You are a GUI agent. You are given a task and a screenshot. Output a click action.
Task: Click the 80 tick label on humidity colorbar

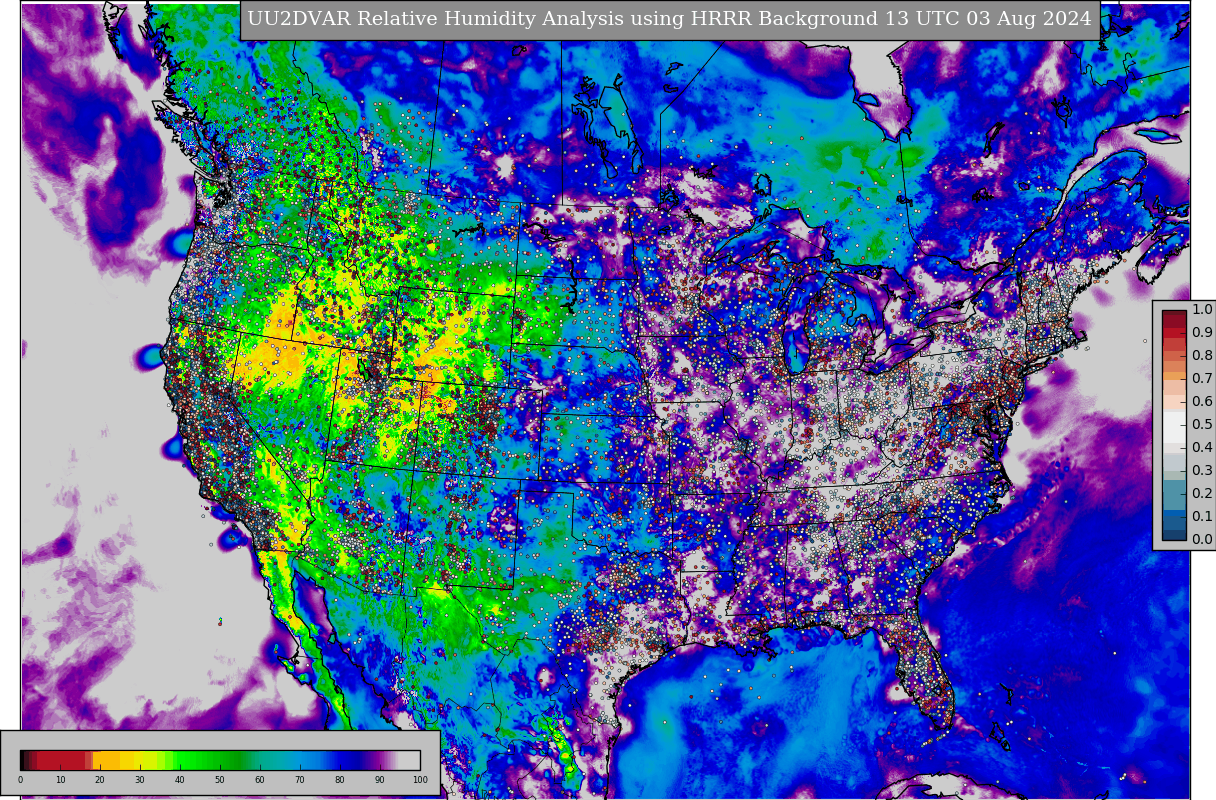(340, 780)
